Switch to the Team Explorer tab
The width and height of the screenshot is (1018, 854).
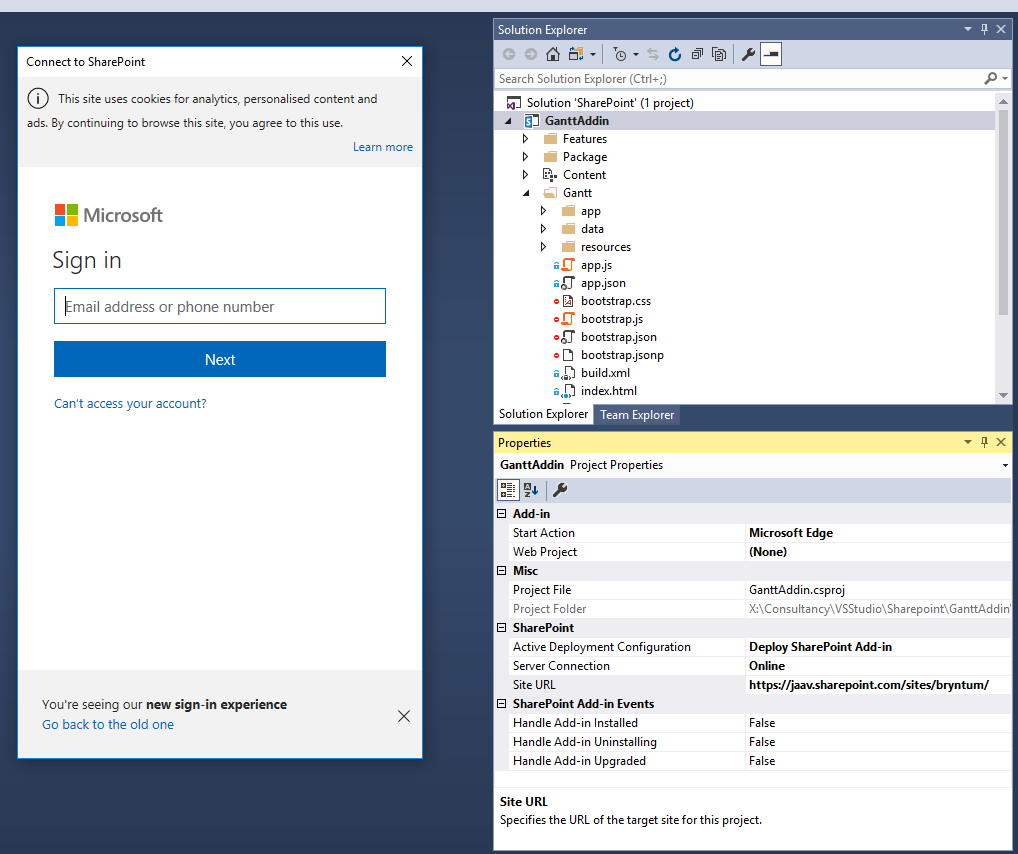pyautogui.click(x=637, y=415)
